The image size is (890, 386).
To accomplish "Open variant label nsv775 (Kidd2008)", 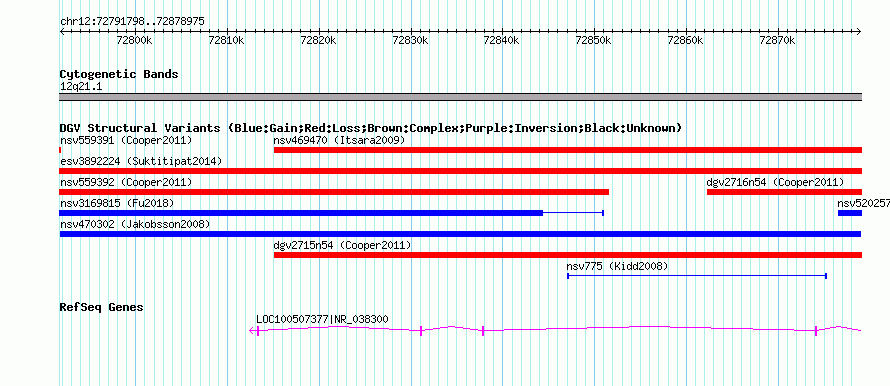I will pyautogui.click(x=618, y=266).
